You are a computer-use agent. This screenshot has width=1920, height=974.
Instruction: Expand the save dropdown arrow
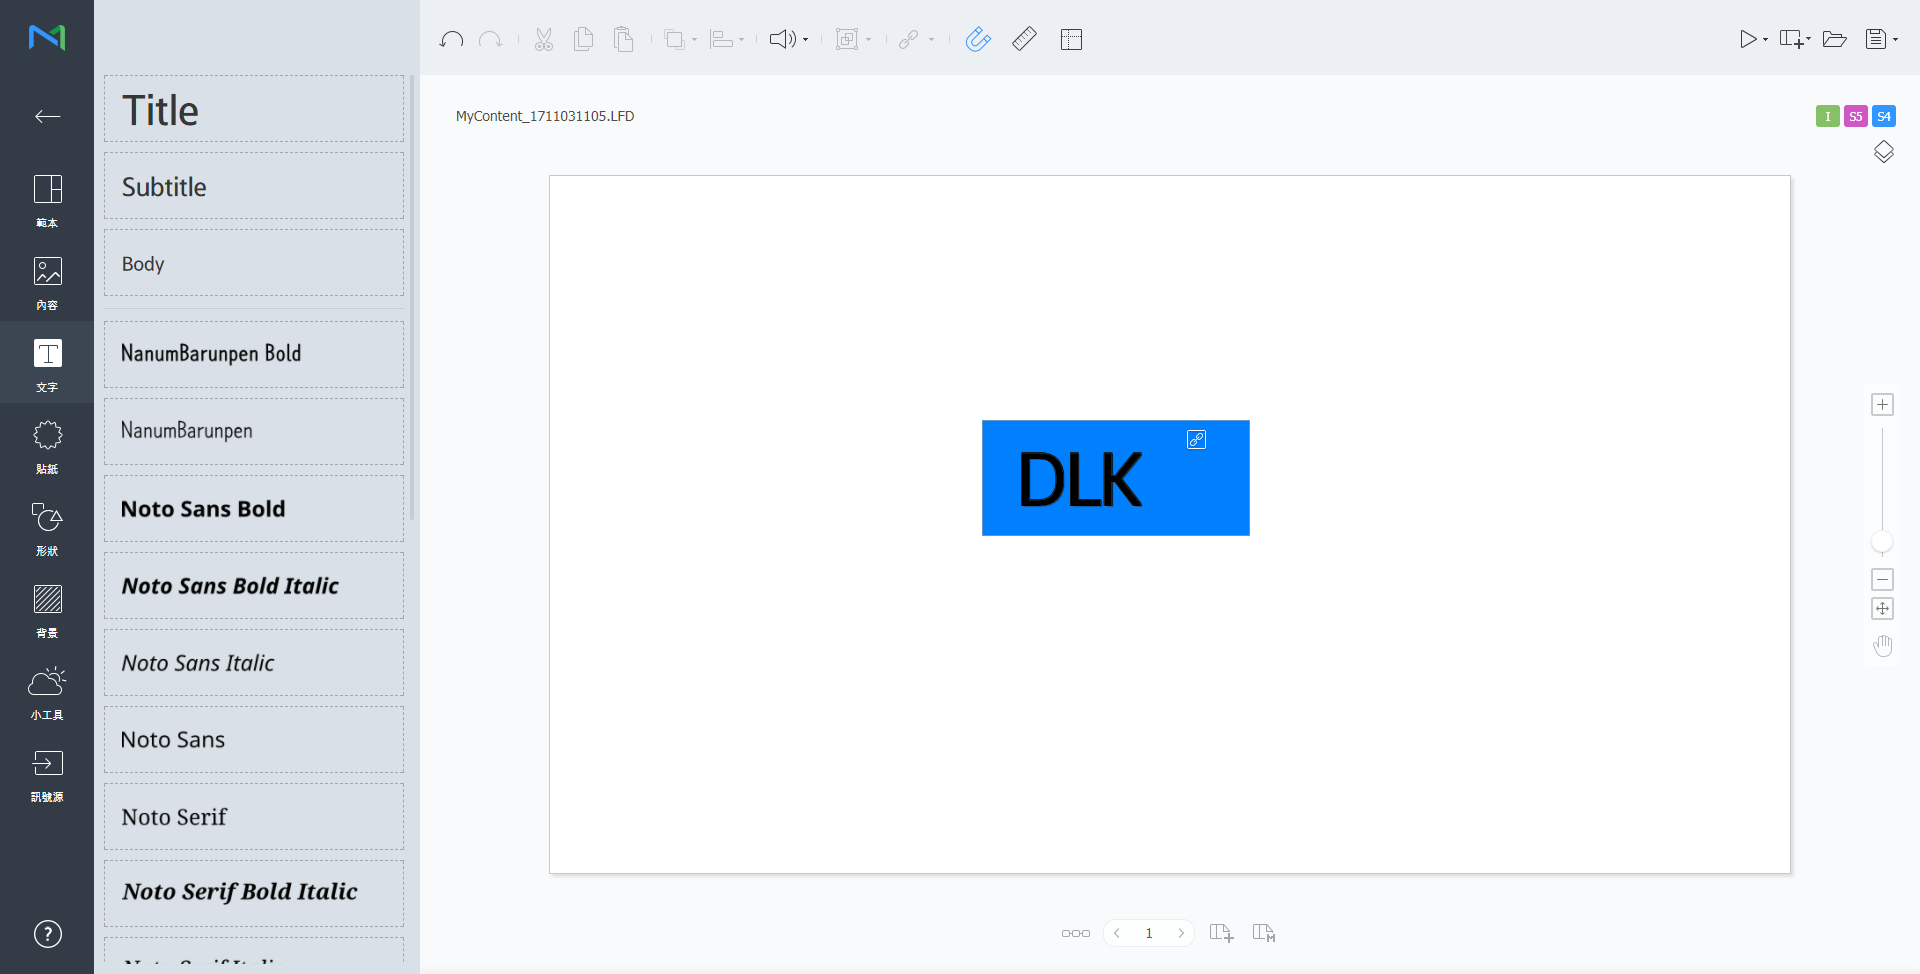[x=1896, y=40]
